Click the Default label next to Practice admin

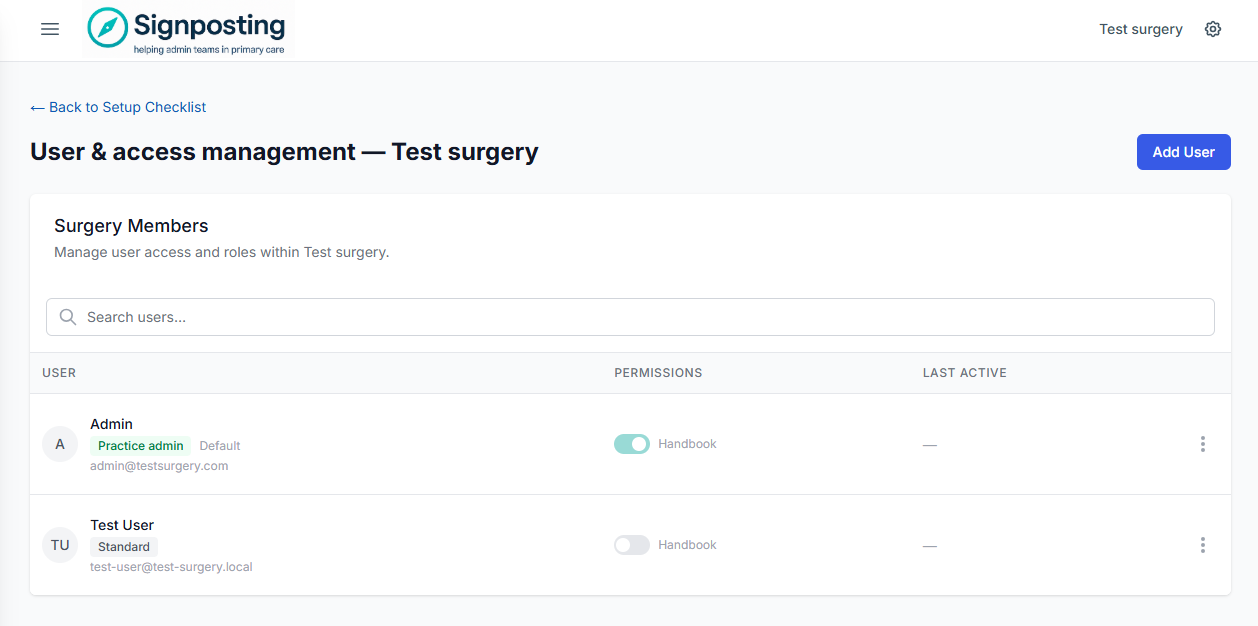(219, 445)
